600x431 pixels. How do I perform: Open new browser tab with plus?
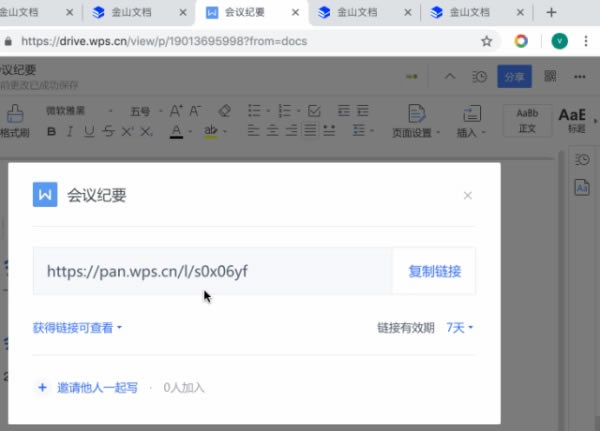[551, 13]
